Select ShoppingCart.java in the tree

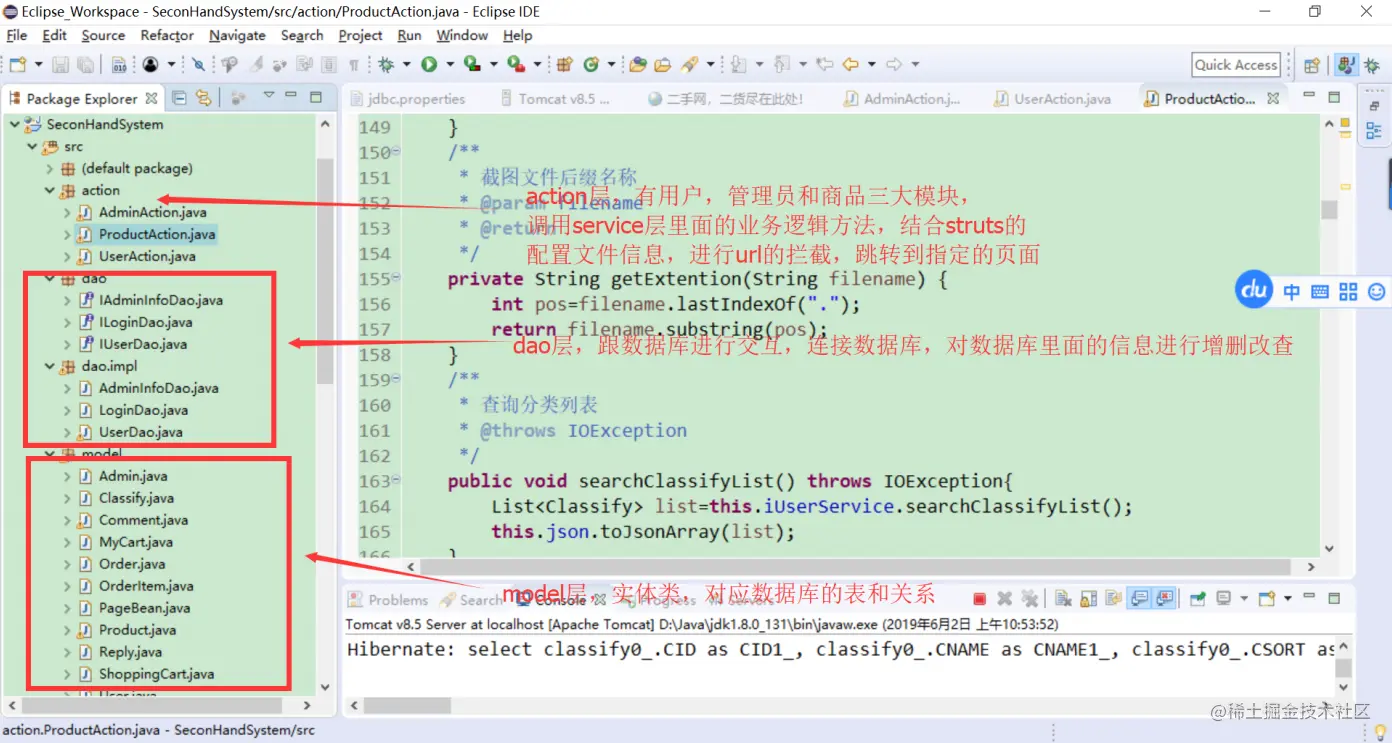tap(156, 674)
